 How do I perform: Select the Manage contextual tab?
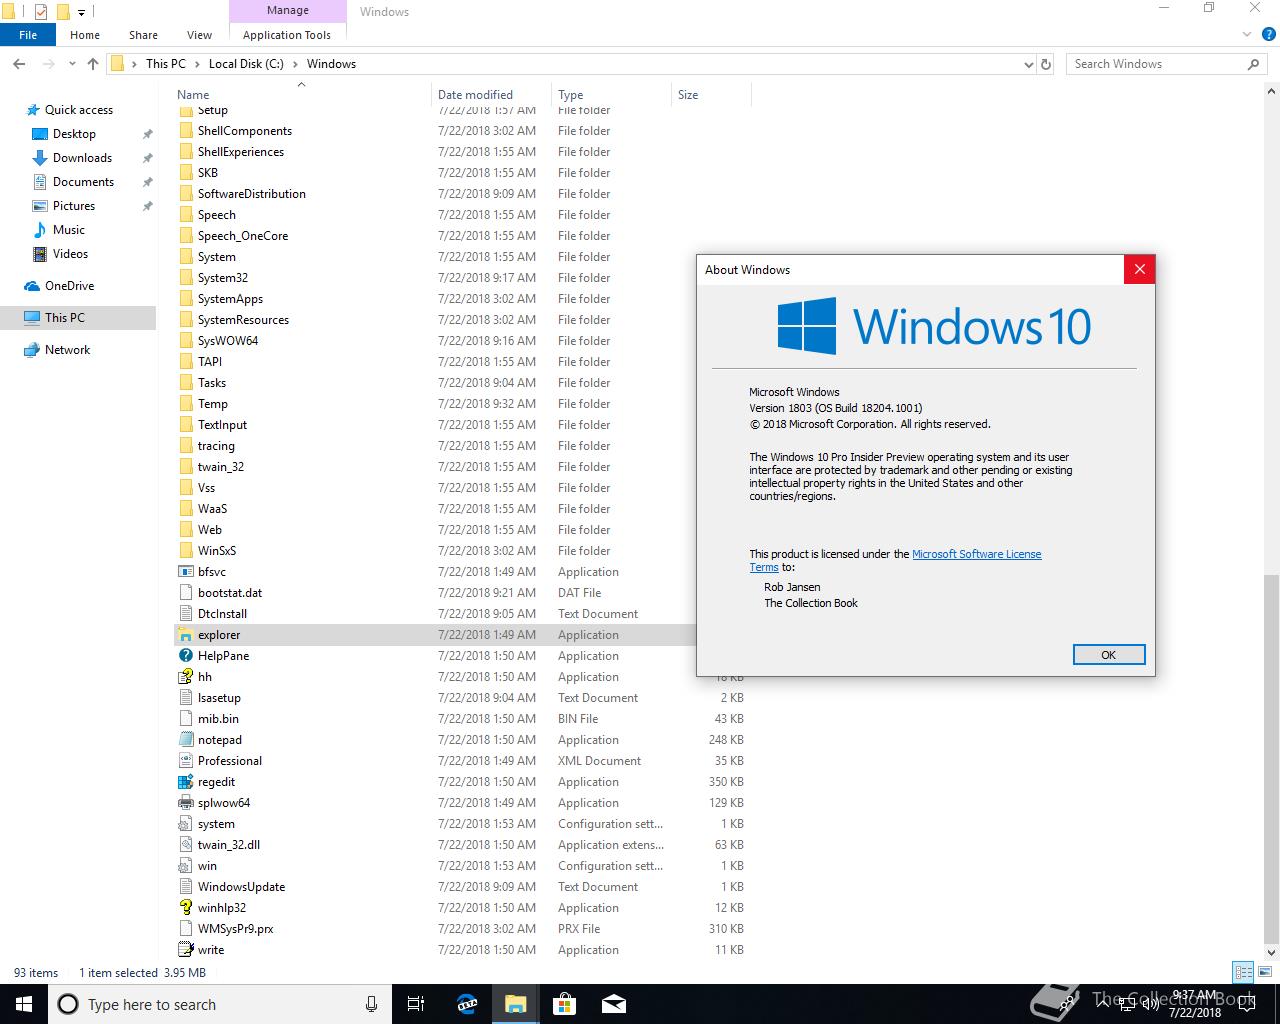[x=288, y=11]
